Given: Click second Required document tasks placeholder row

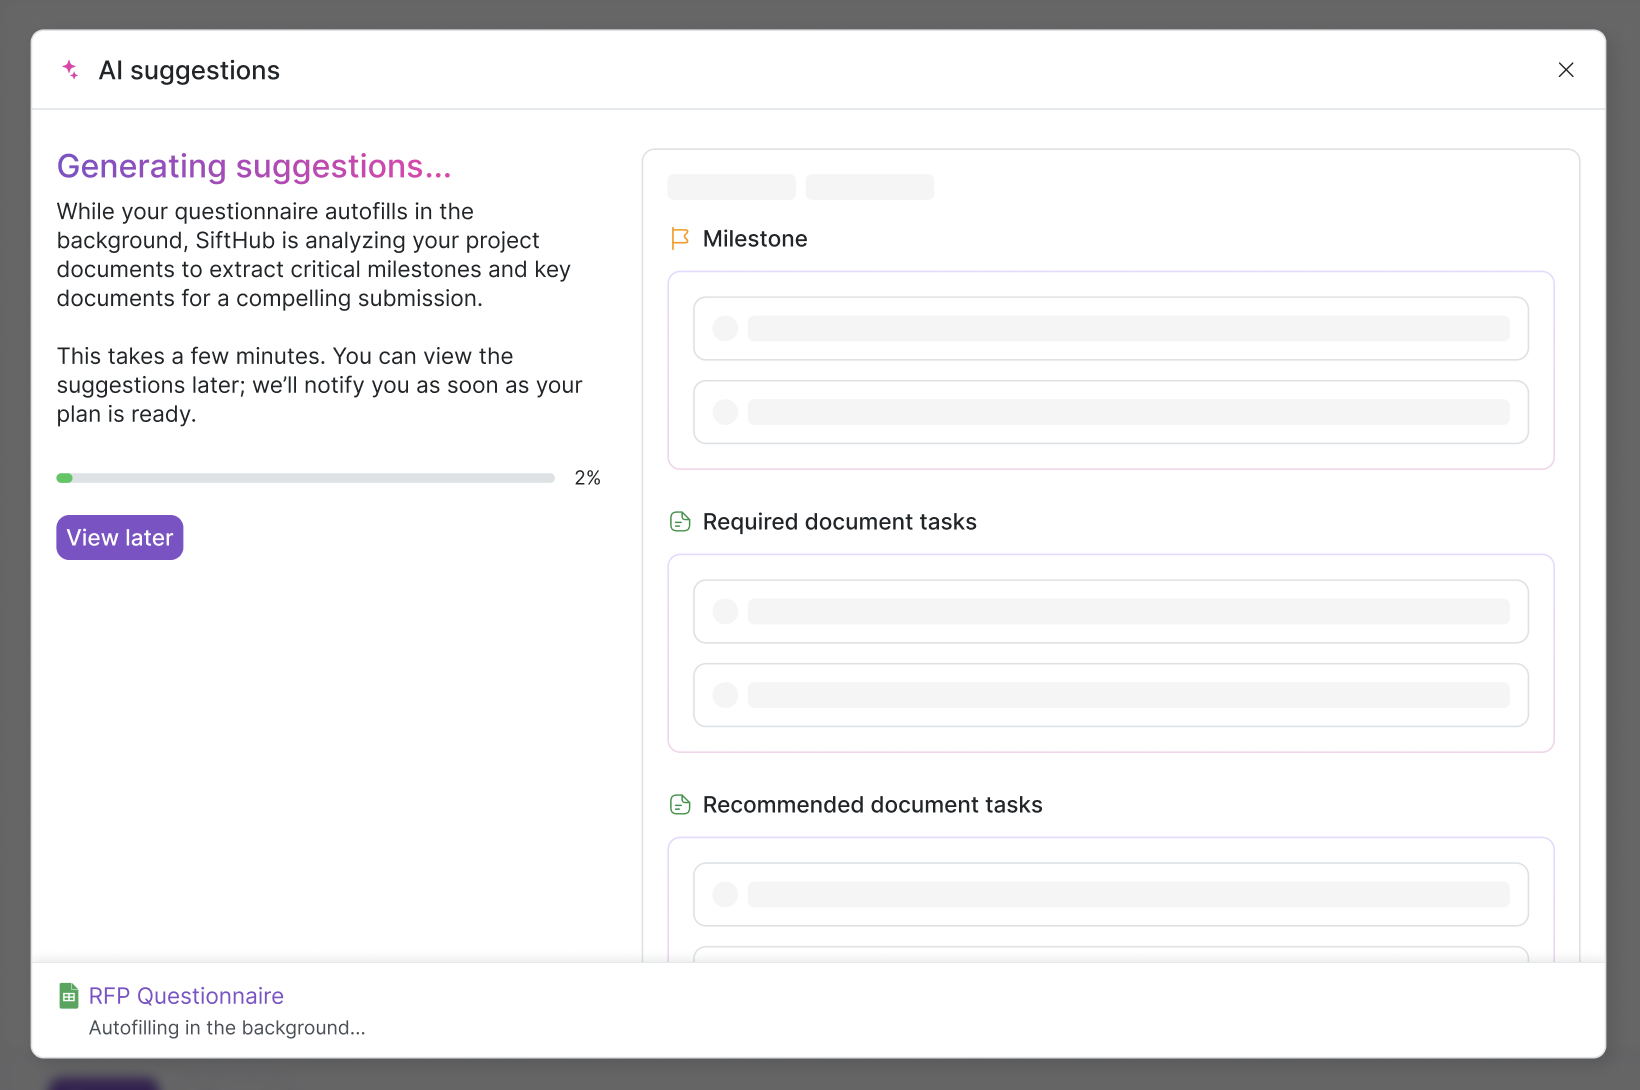Looking at the screenshot, I should pyautogui.click(x=1110, y=695).
